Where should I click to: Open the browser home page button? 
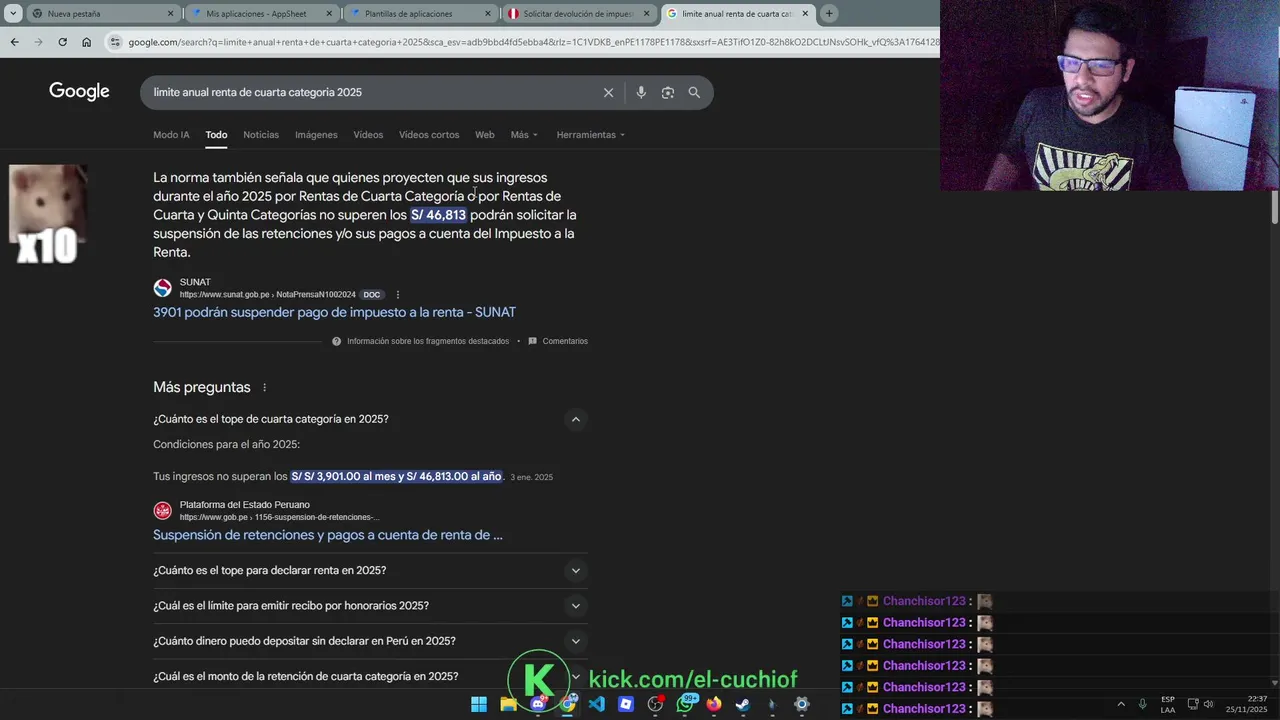pyautogui.click(x=86, y=42)
